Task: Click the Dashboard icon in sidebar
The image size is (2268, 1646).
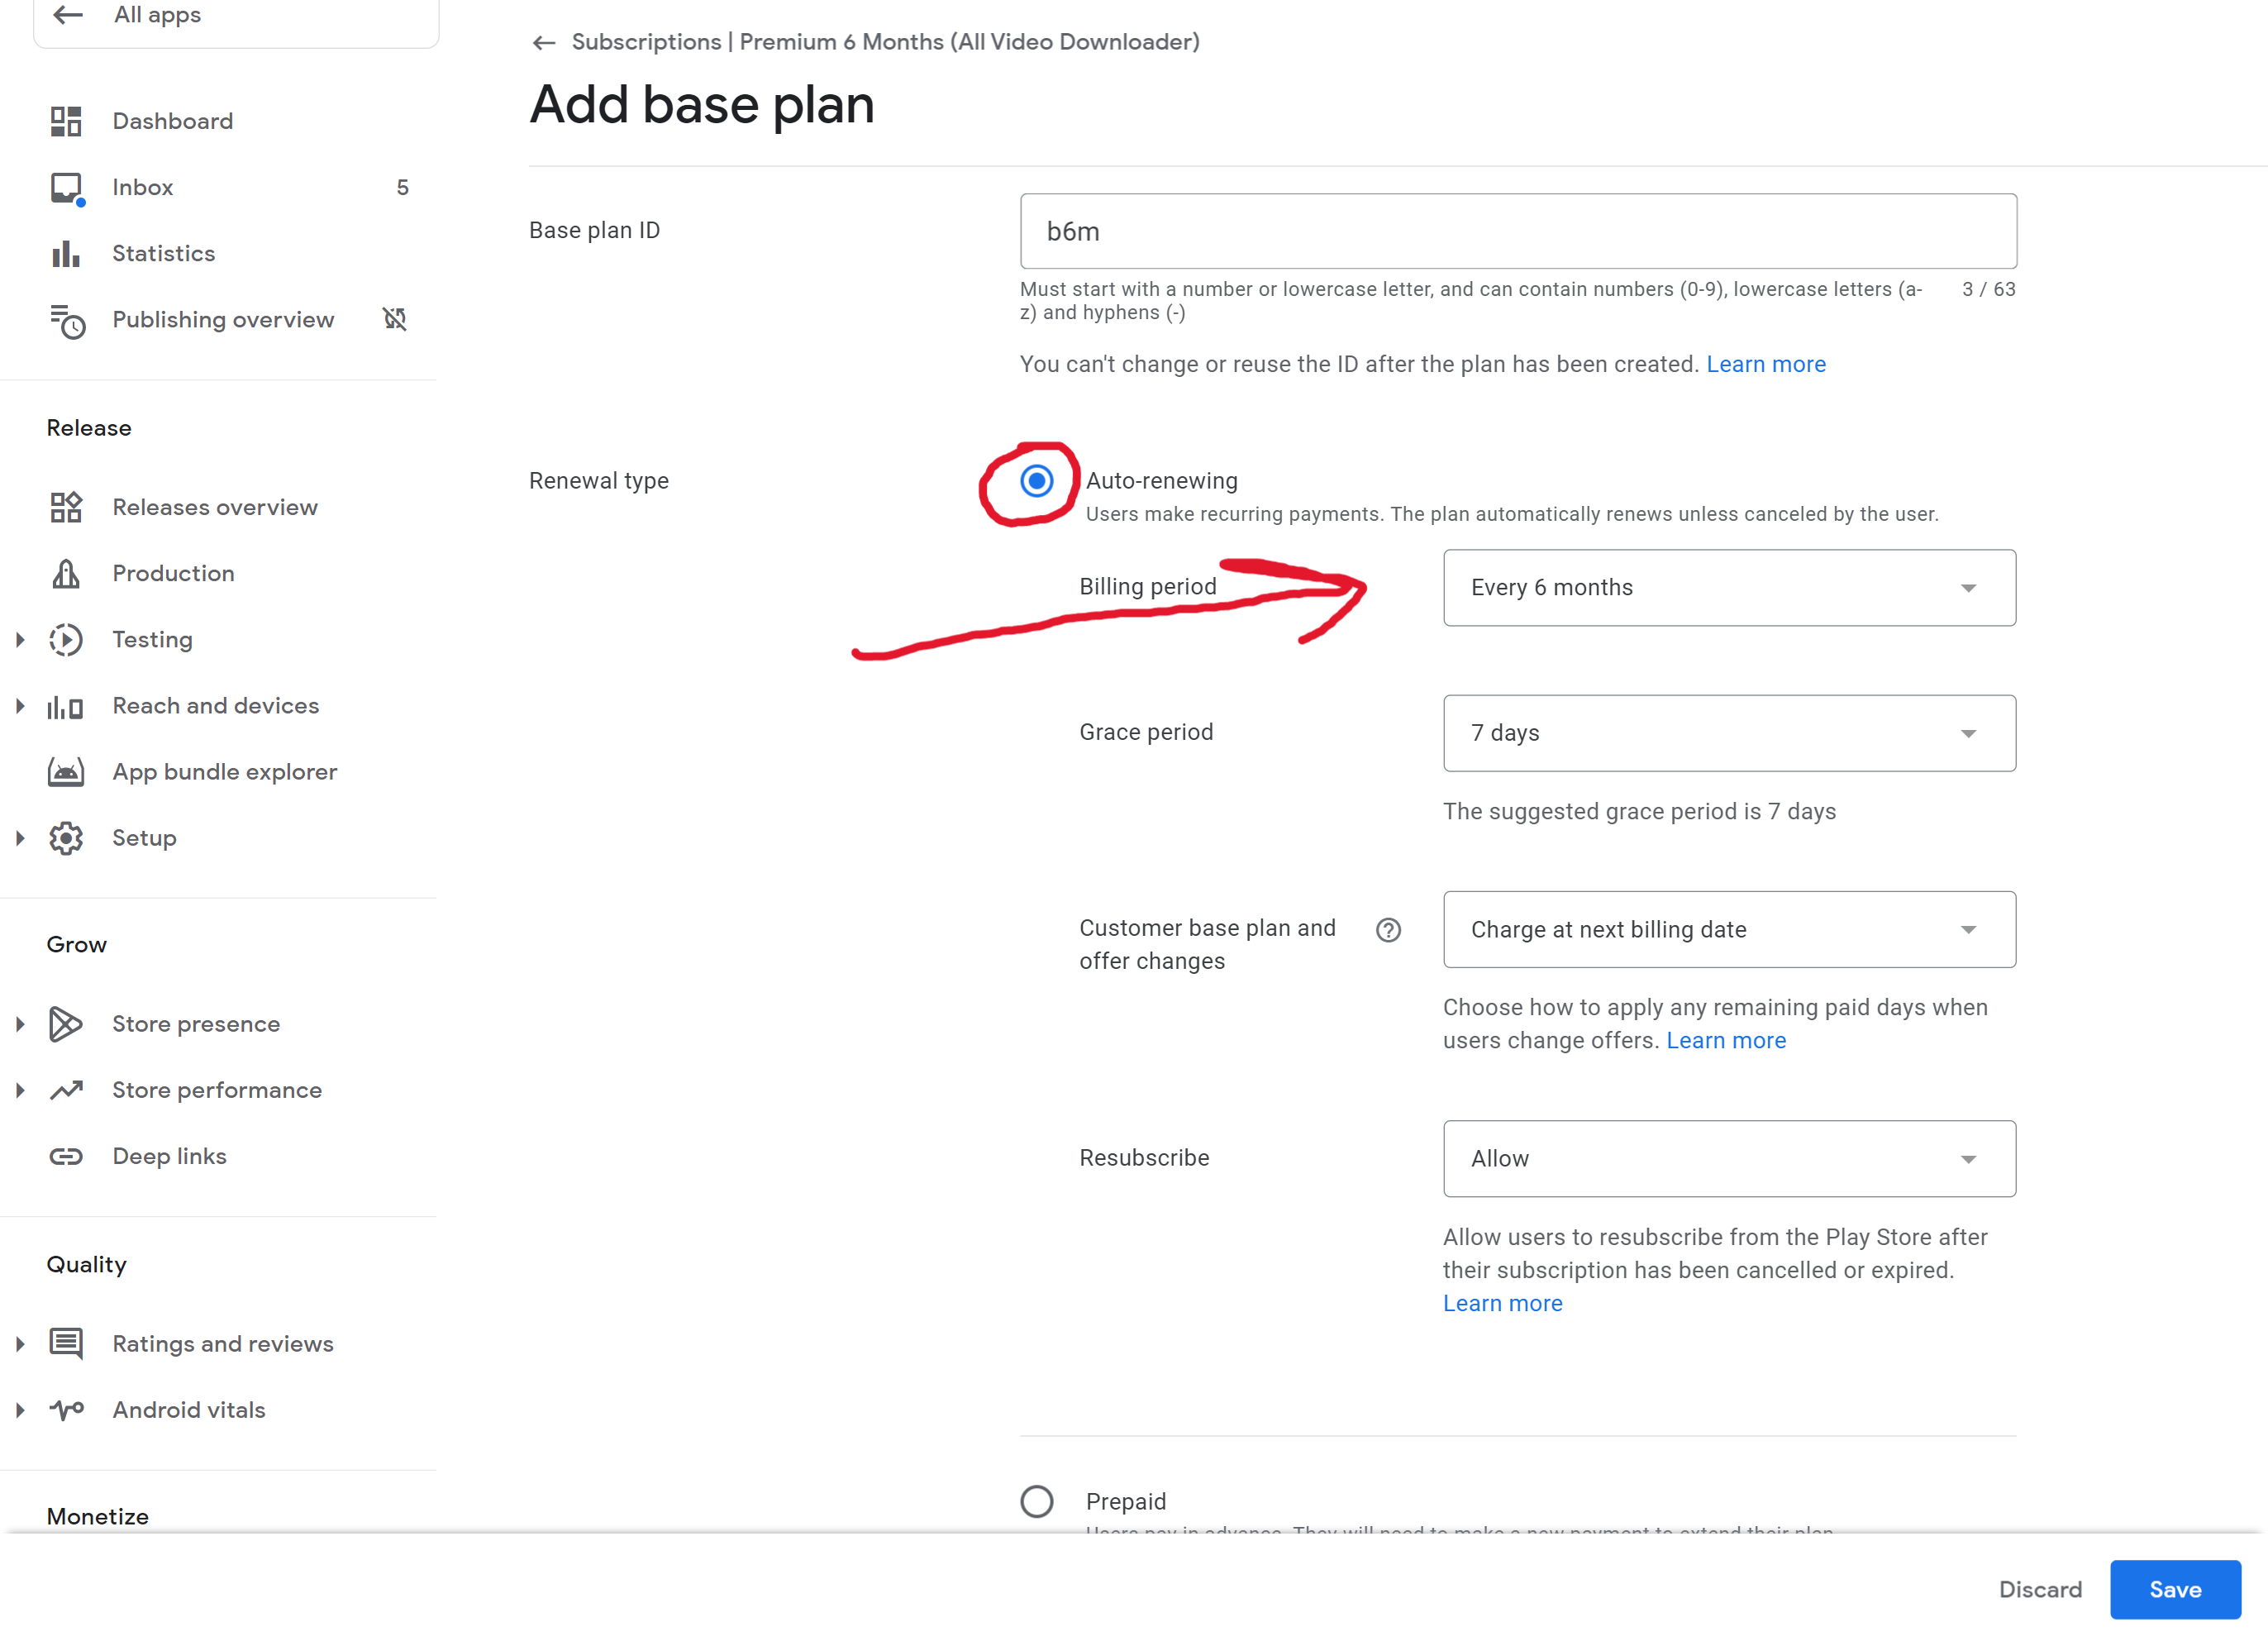Action: pyautogui.click(x=66, y=121)
